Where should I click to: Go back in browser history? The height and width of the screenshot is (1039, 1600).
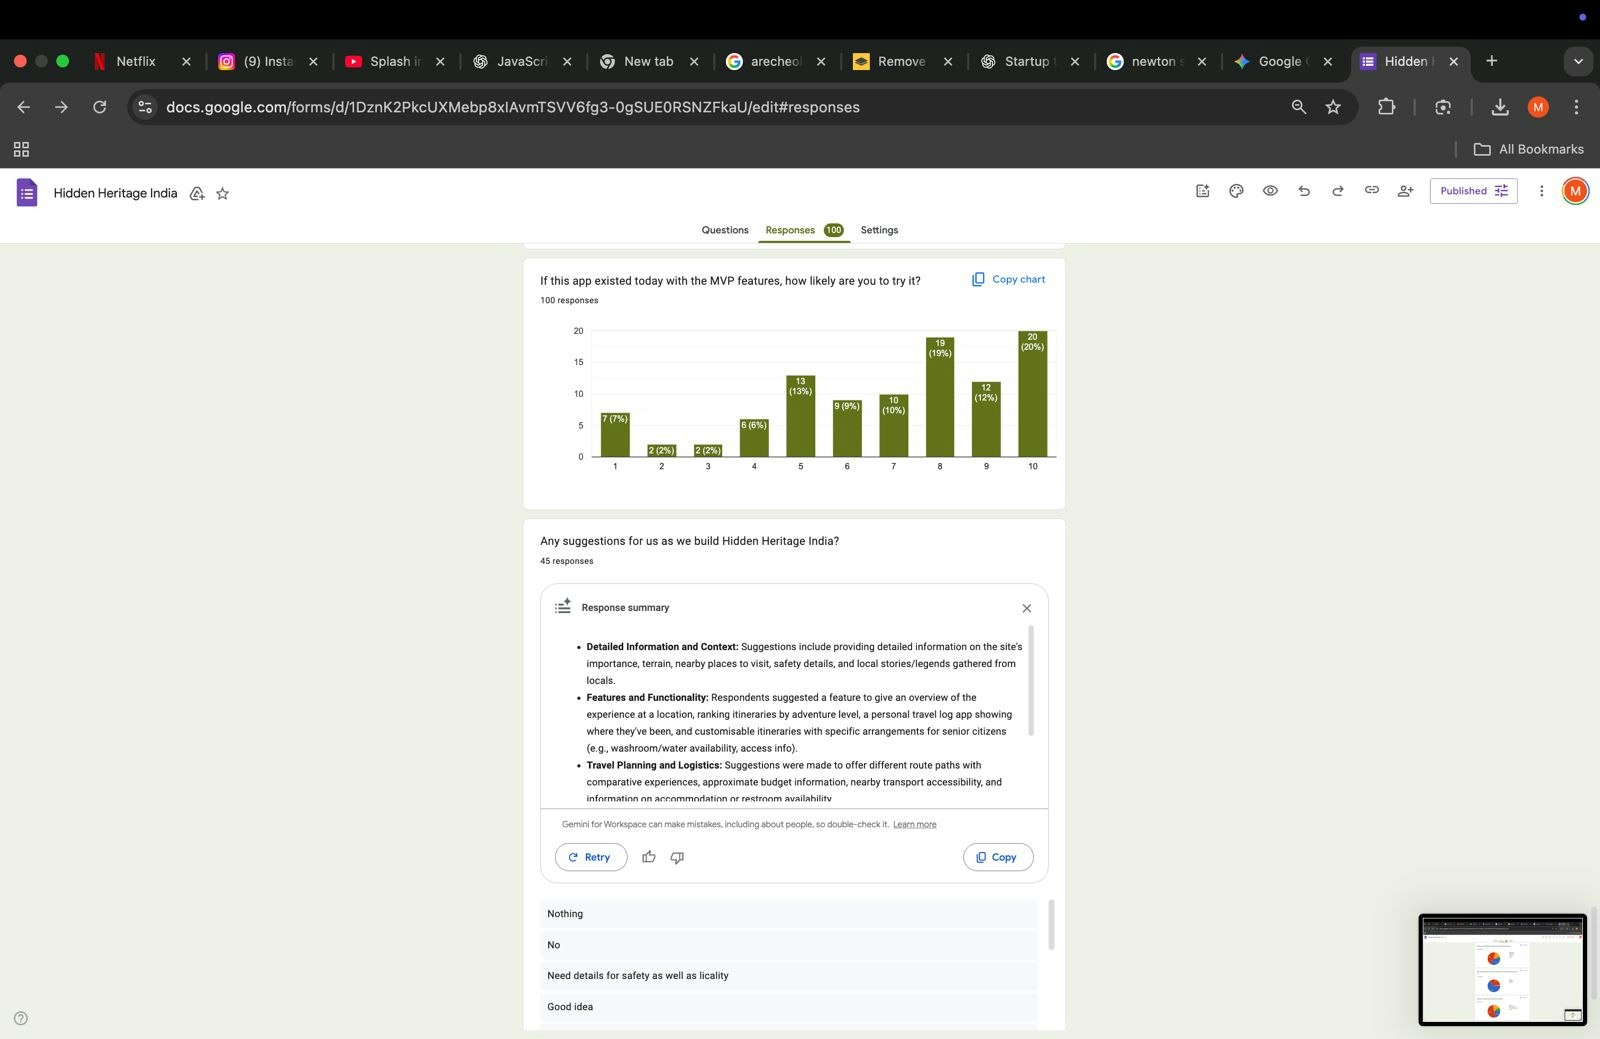click(x=24, y=107)
